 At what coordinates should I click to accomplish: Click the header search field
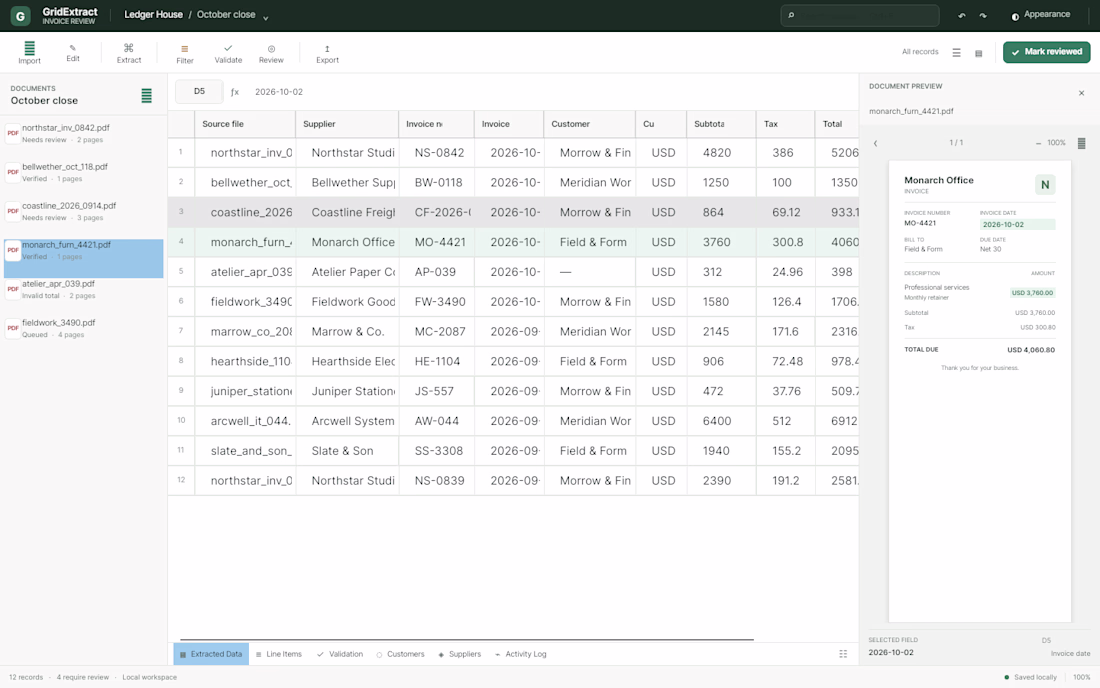coord(859,15)
